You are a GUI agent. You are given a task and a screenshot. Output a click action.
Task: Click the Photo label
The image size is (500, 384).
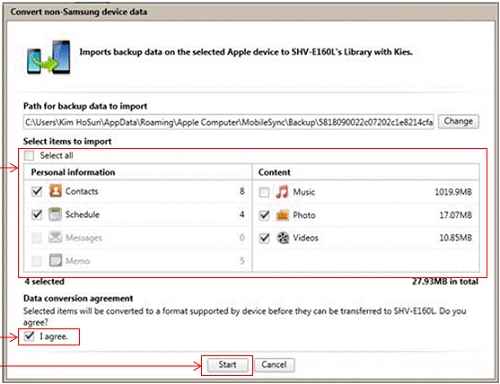click(x=304, y=215)
